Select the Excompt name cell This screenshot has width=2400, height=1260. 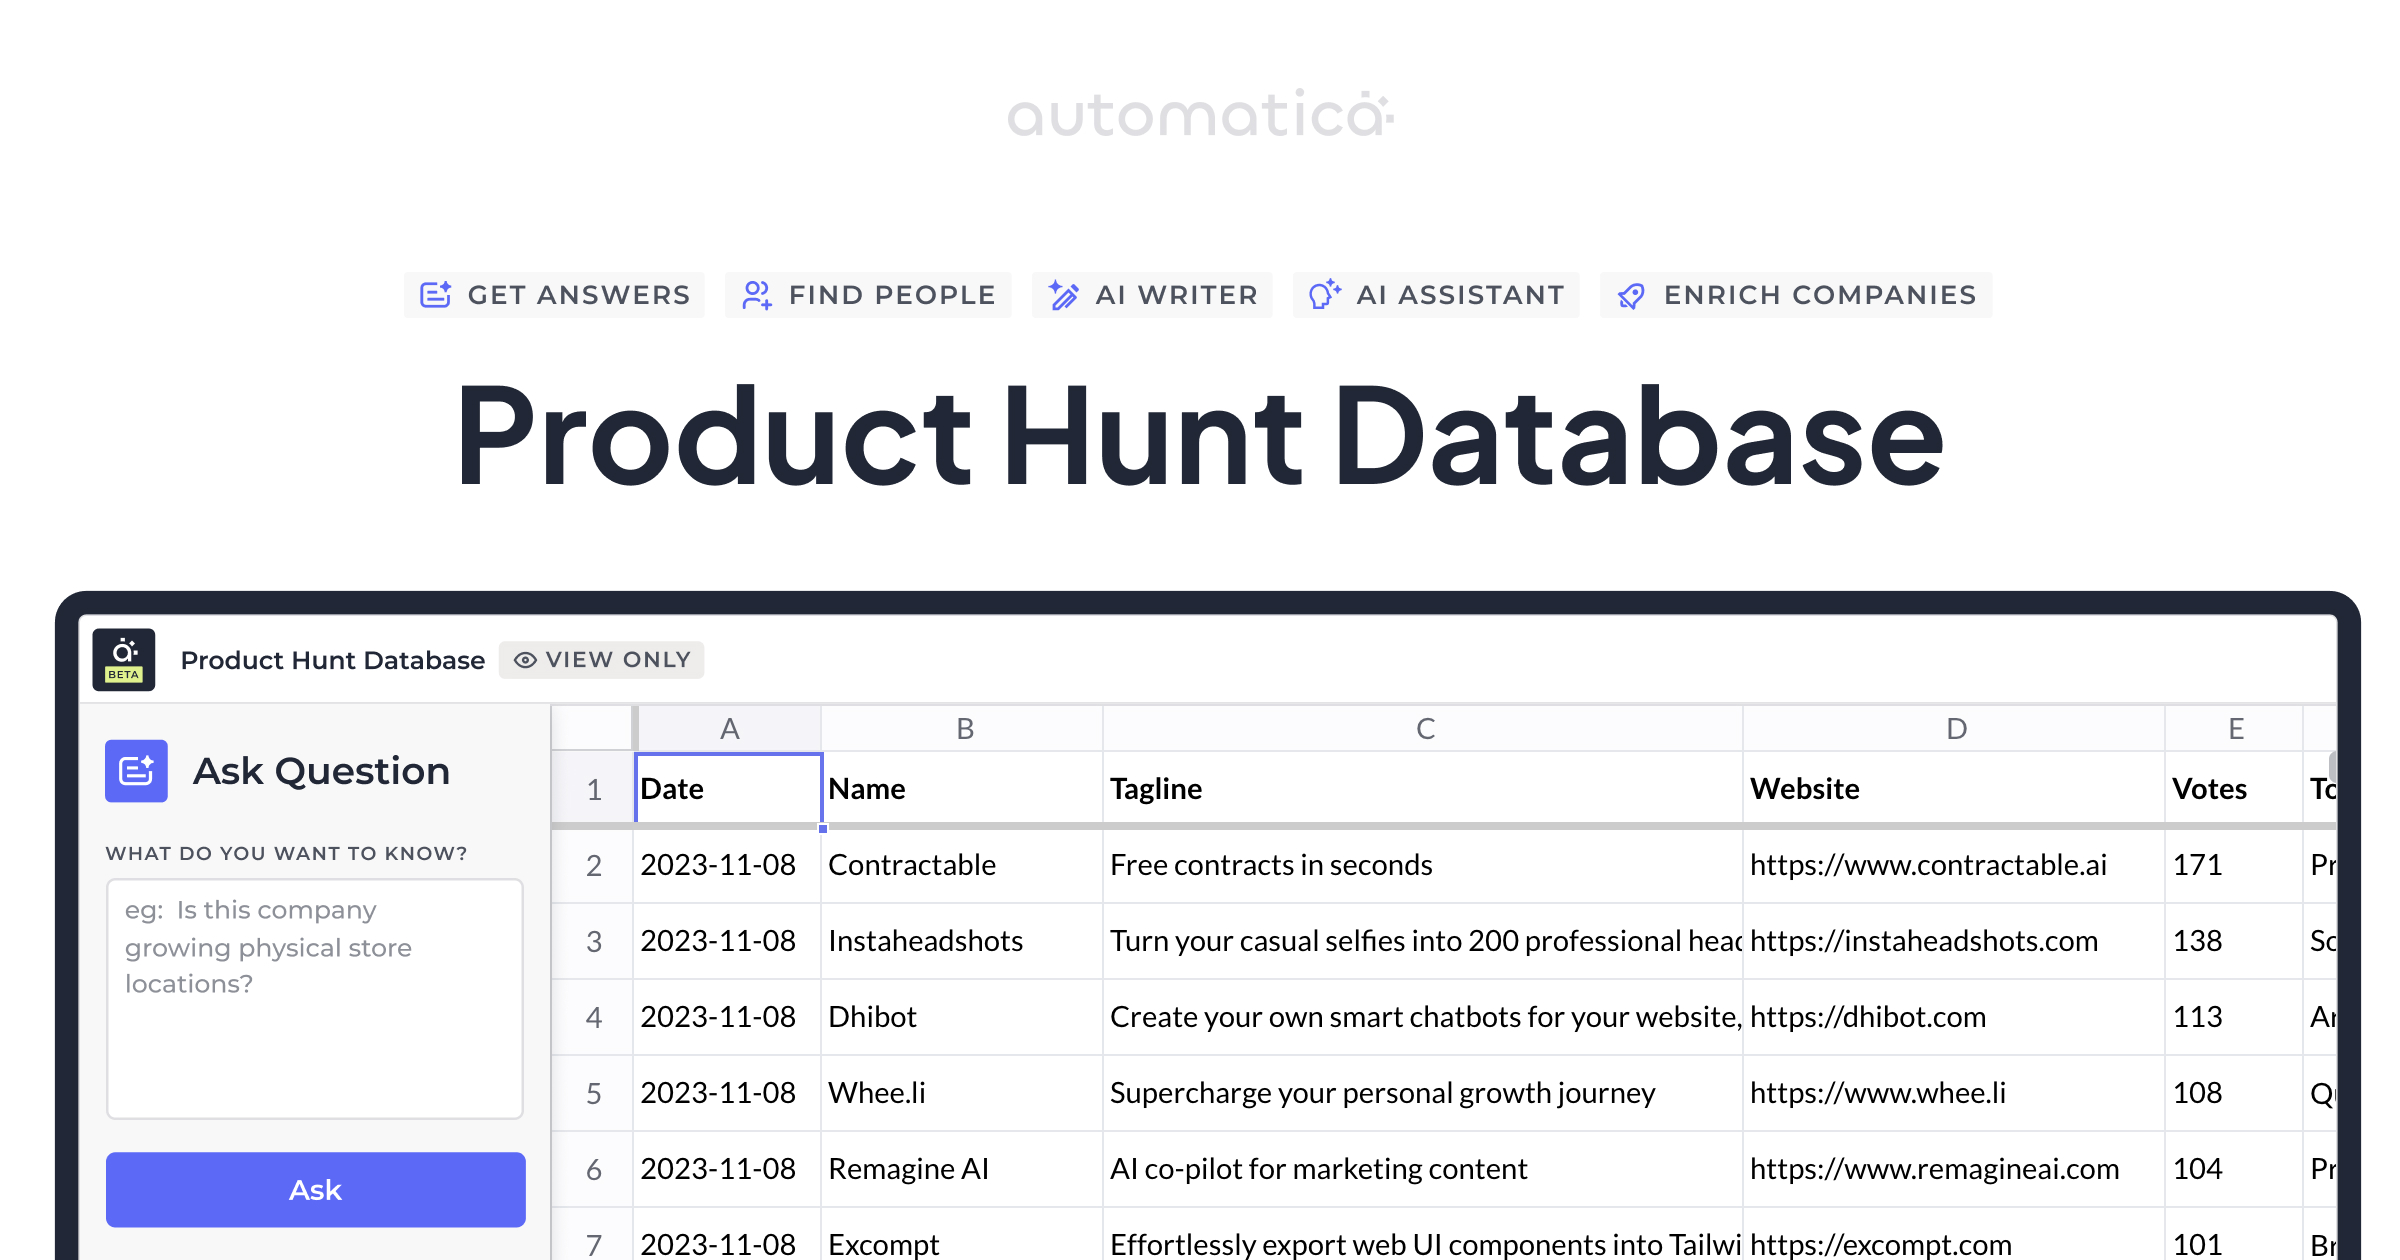[x=963, y=1236]
